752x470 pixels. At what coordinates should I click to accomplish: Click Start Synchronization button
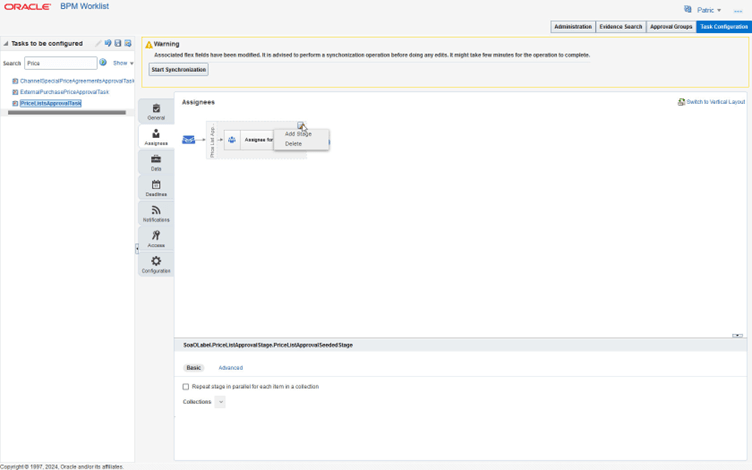pos(178,70)
